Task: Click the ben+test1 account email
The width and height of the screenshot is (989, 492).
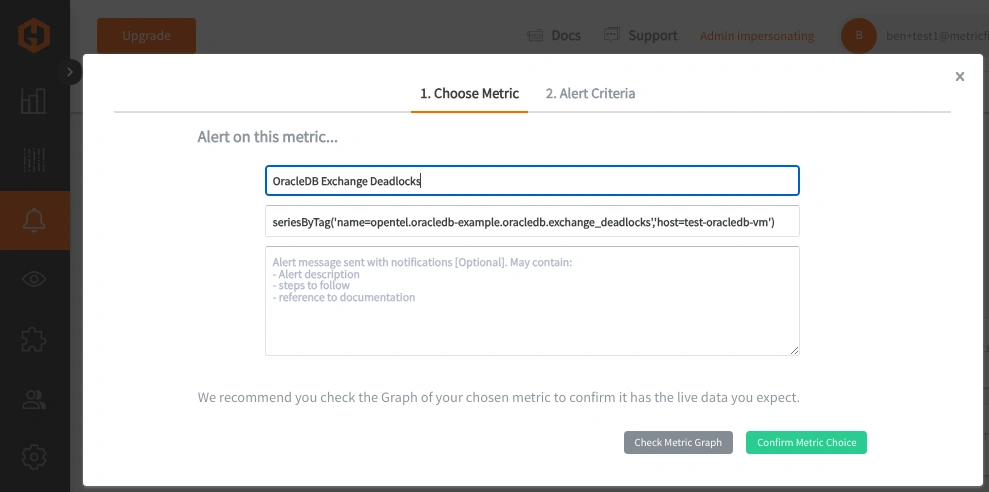Action: 937,36
